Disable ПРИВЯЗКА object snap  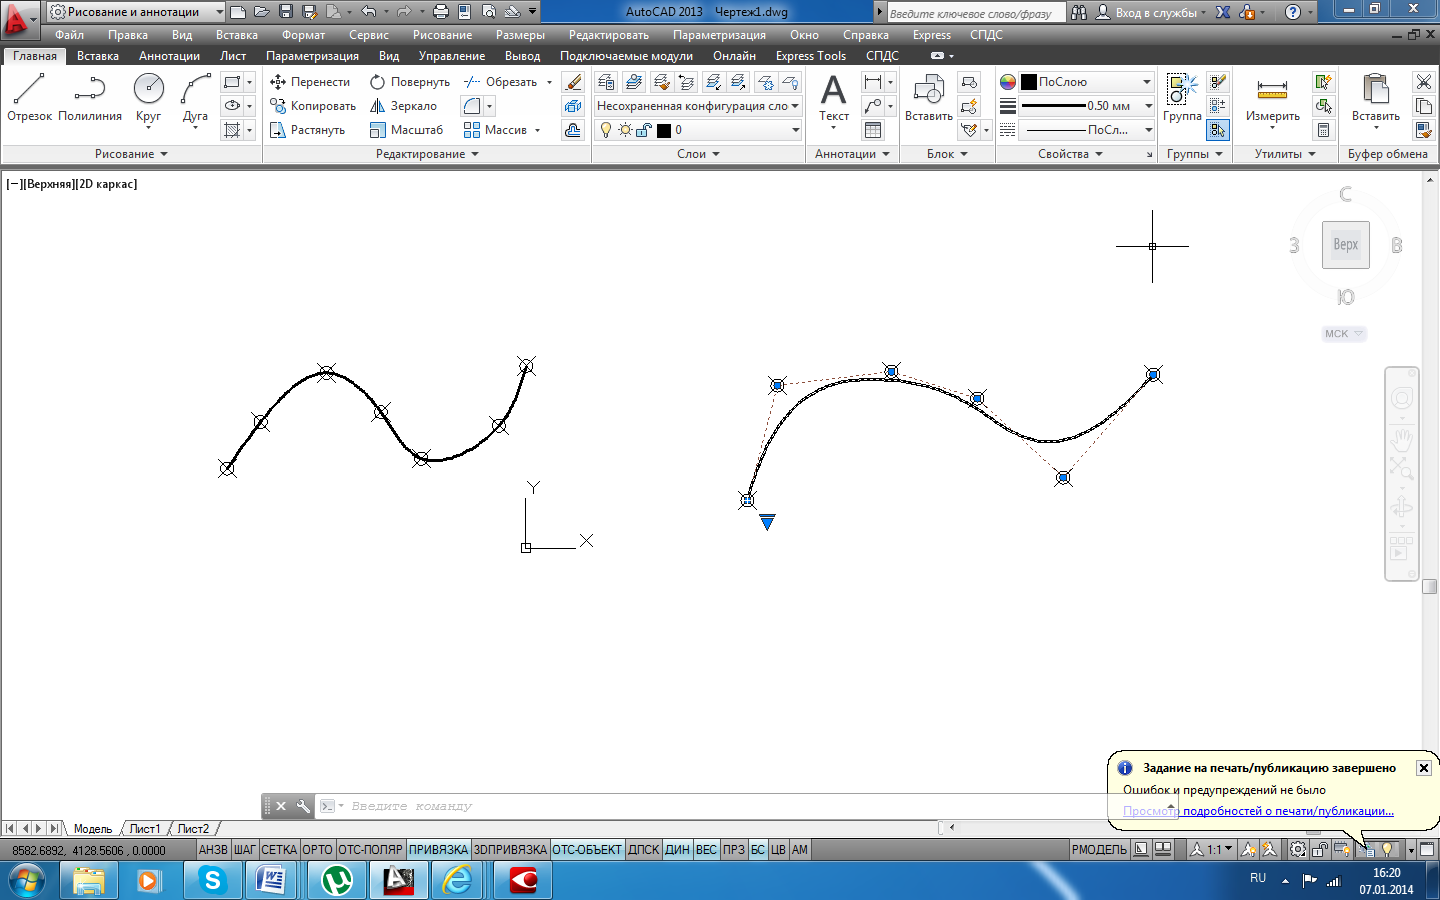coord(438,850)
